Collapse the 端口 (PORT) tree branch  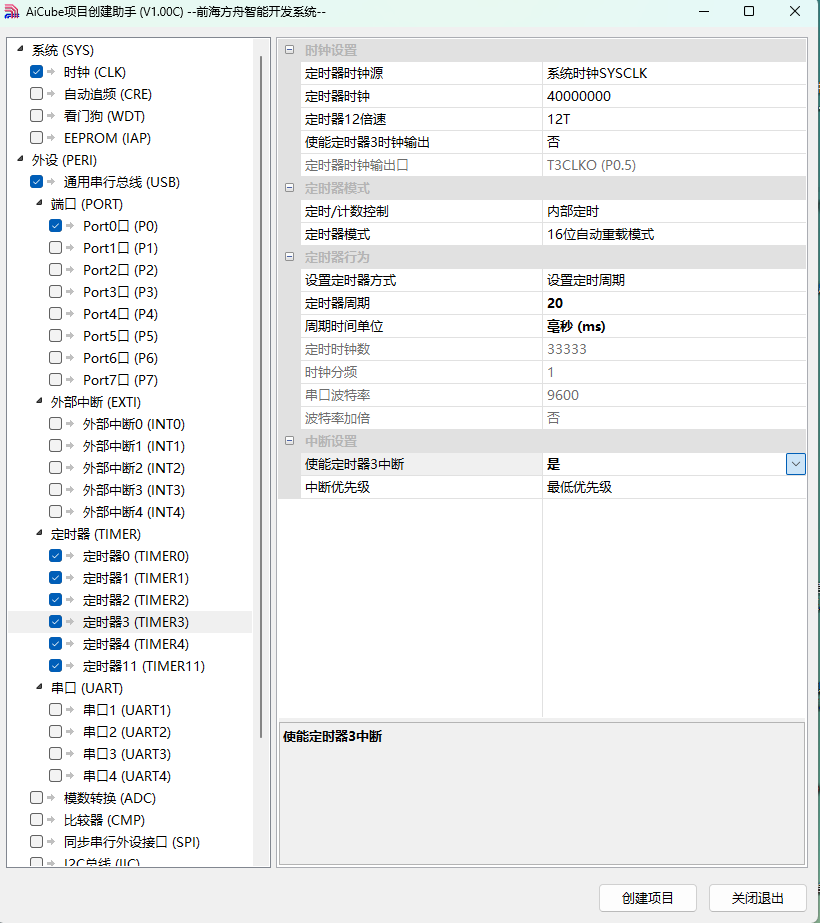click(x=39, y=203)
